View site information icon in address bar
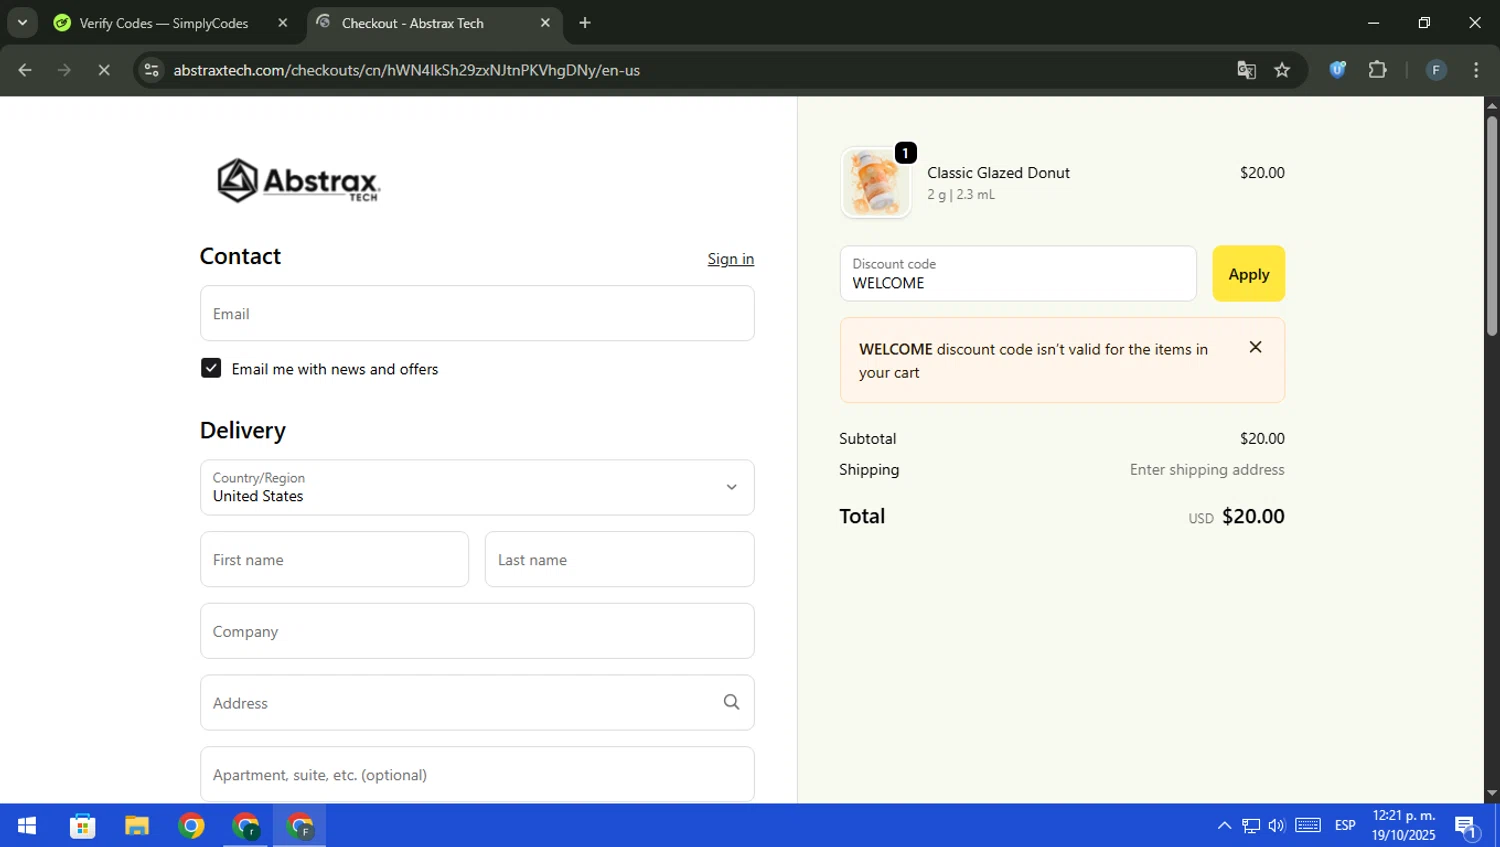1500x847 pixels. click(x=151, y=70)
